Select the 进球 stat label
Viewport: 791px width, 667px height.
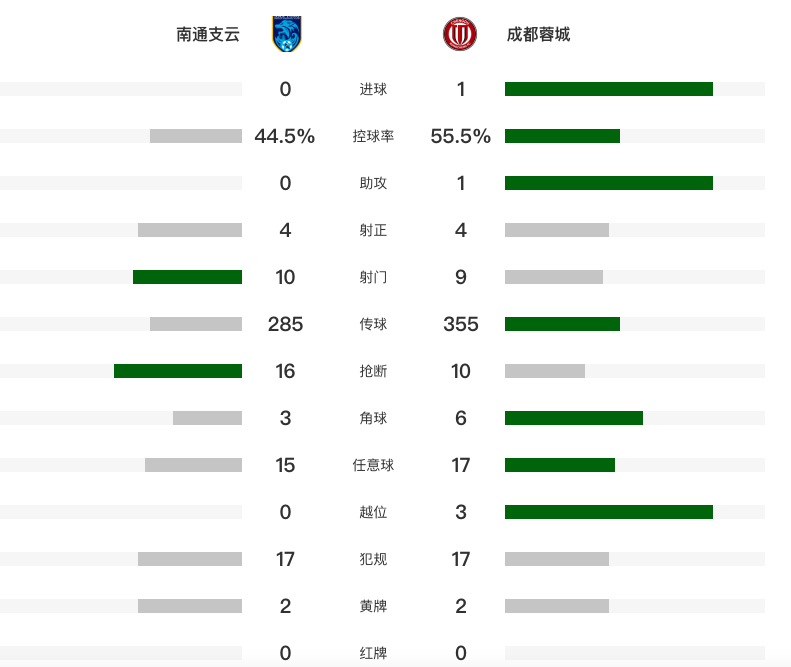(373, 89)
